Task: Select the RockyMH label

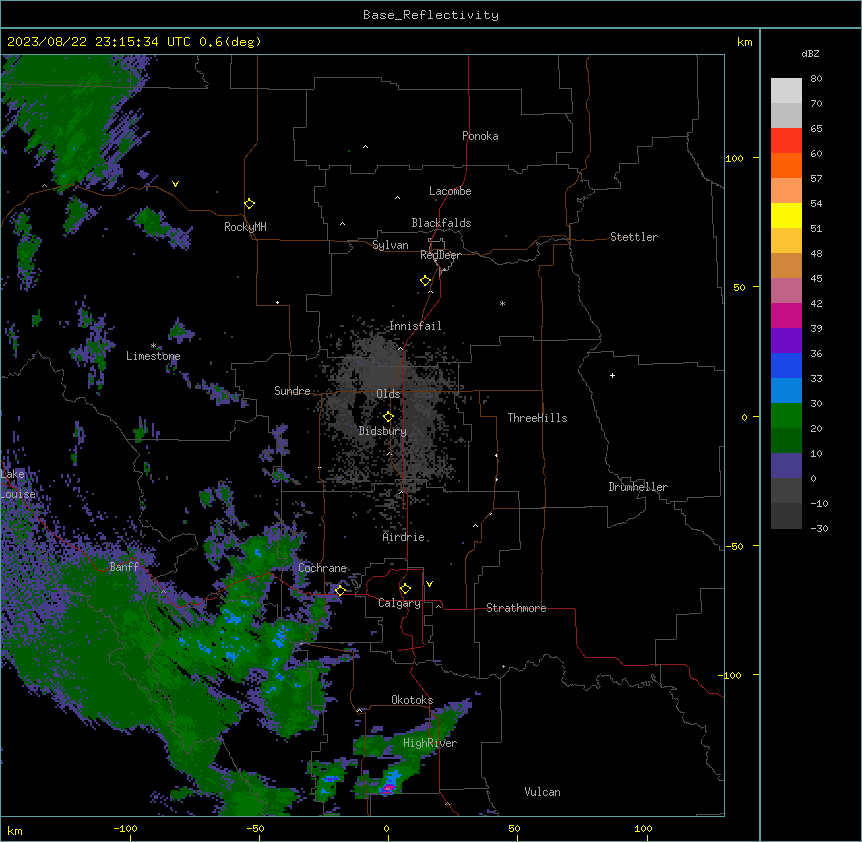Action: point(245,227)
